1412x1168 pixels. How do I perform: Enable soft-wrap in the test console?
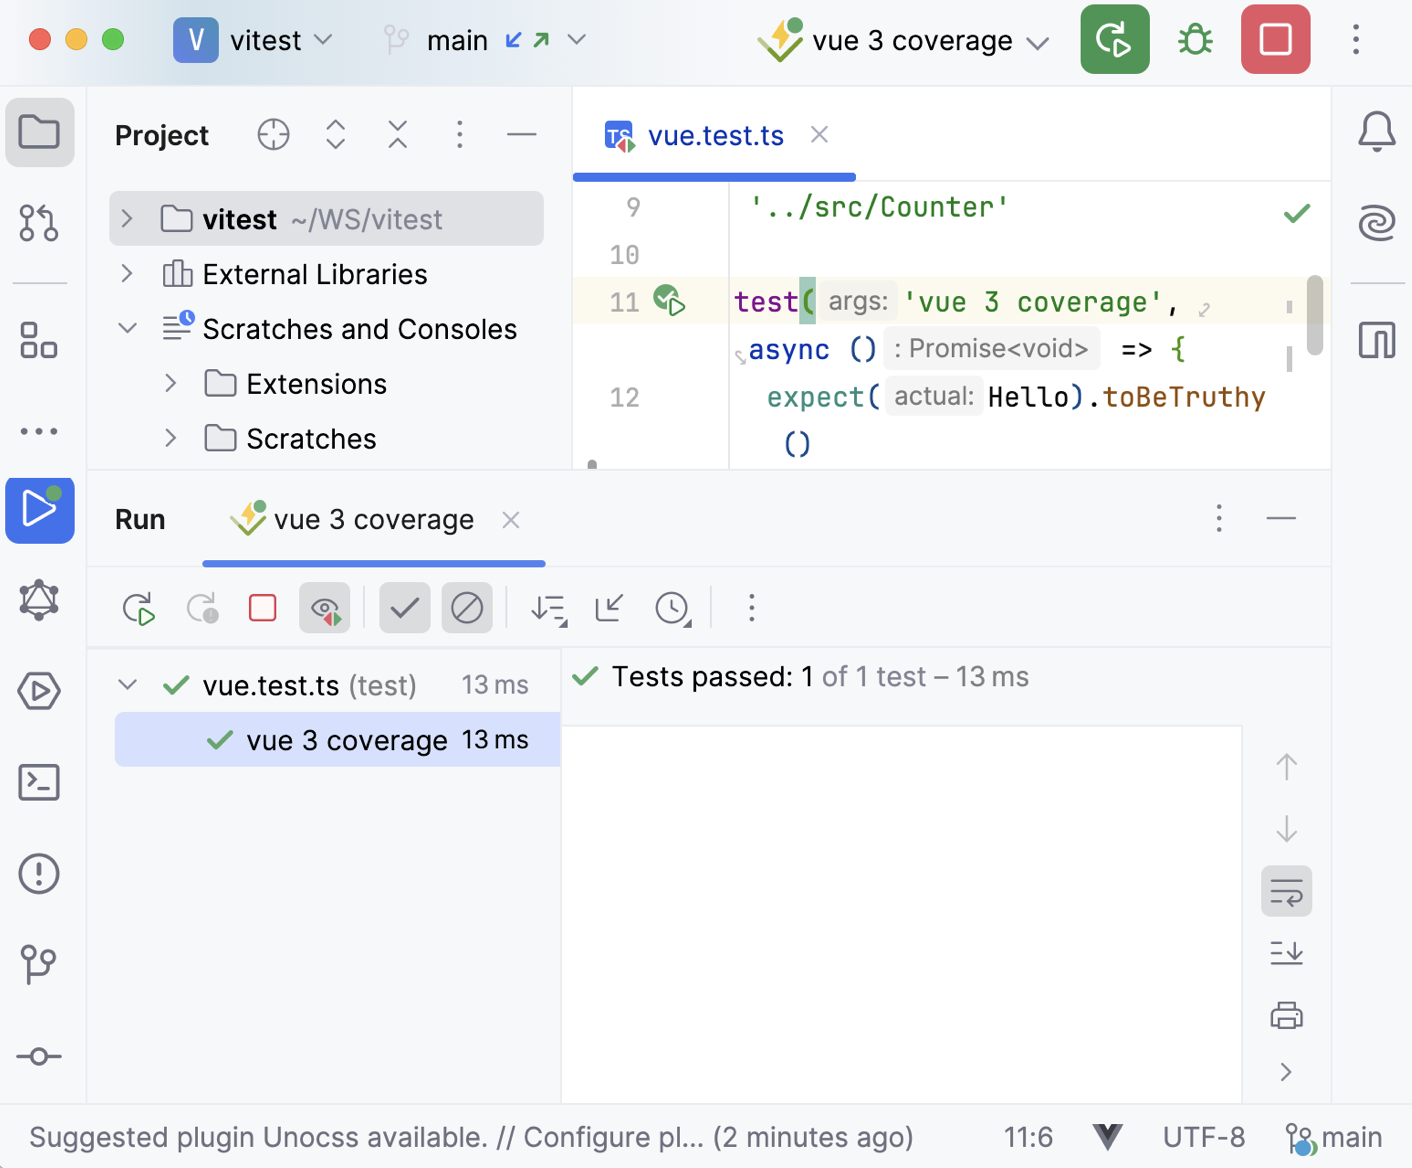pos(1286,890)
